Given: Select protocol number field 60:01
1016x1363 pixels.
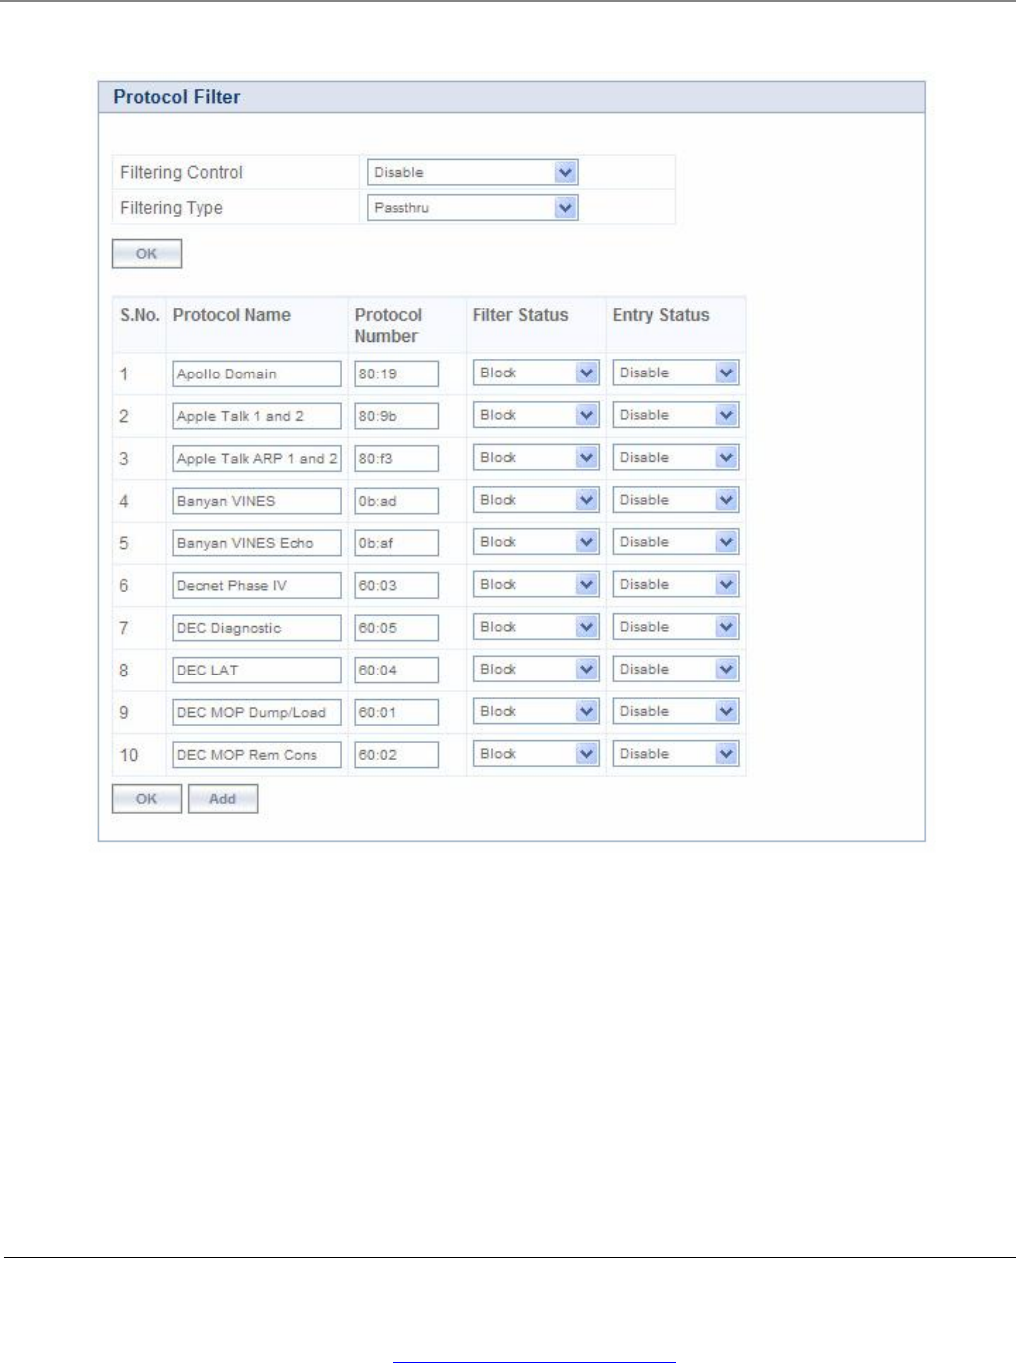Looking at the screenshot, I should click(x=396, y=713).
